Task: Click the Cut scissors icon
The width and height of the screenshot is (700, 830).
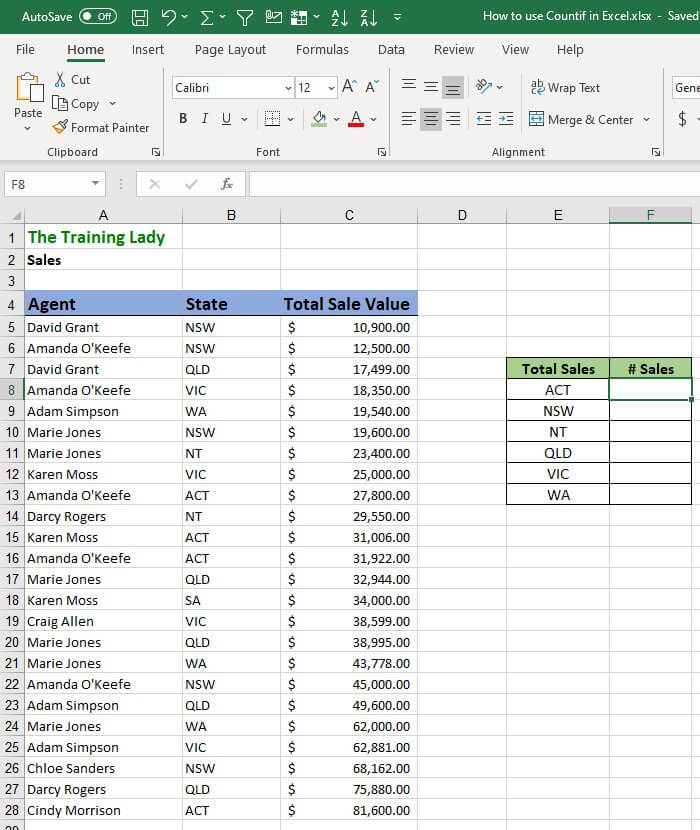Action: [60, 79]
